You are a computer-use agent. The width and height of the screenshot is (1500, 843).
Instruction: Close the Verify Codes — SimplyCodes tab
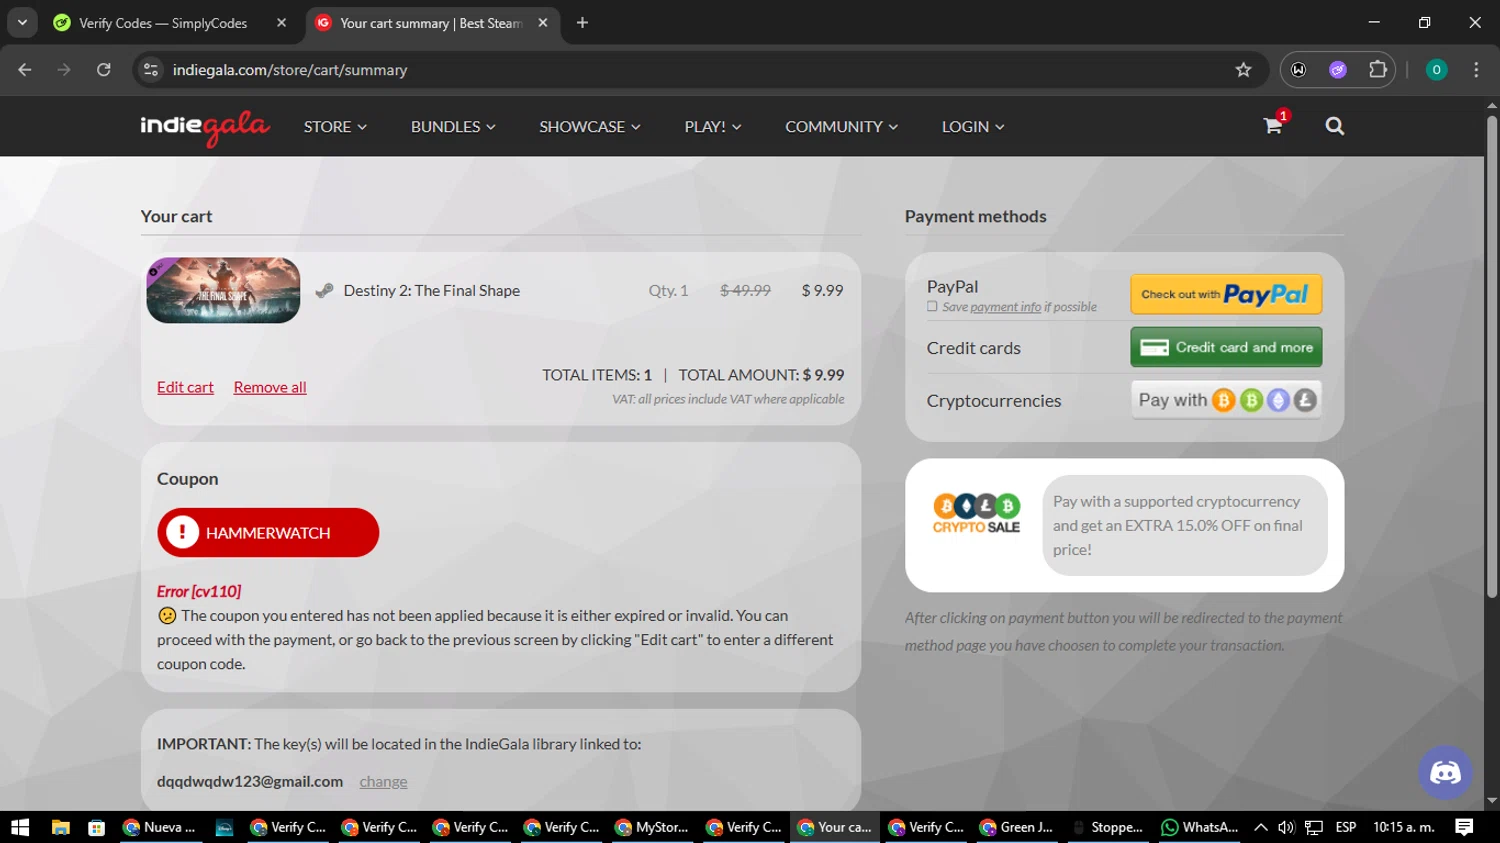[x=281, y=23]
